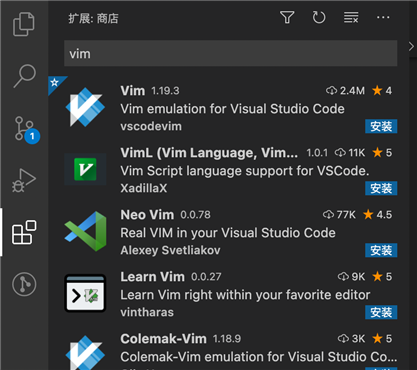Install the Learn Vim extension
Screen dimensions: 417x370
coord(381,312)
